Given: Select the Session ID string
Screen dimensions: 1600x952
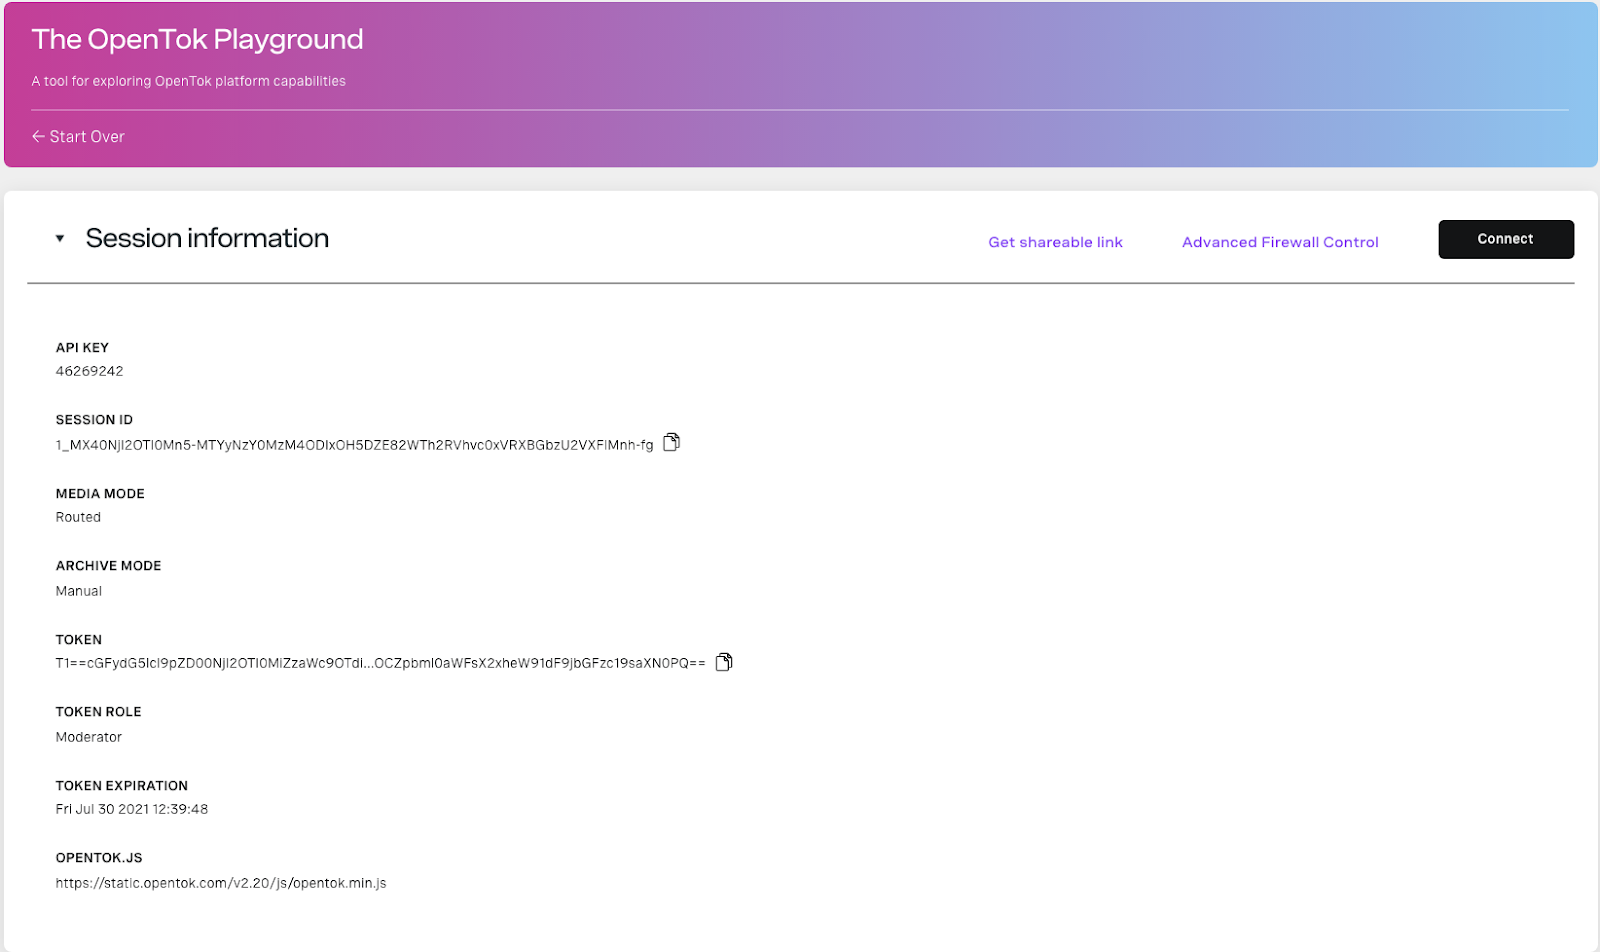Looking at the screenshot, I should (354, 445).
